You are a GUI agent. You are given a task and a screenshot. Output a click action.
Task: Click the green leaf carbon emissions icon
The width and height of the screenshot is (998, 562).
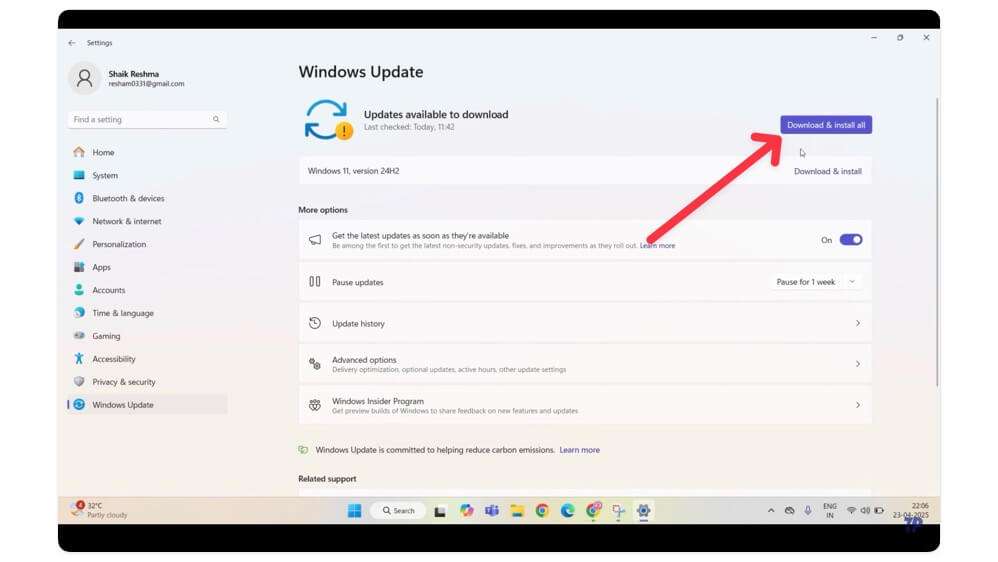click(x=304, y=450)
